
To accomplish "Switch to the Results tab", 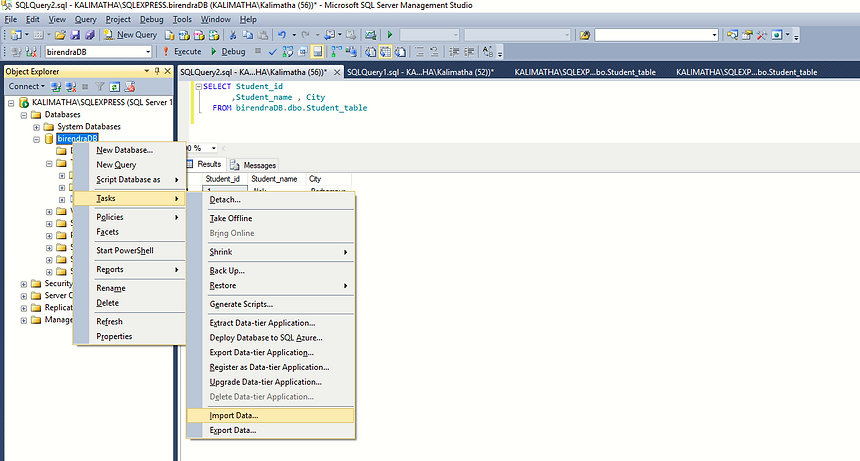I will coord(204,164).
